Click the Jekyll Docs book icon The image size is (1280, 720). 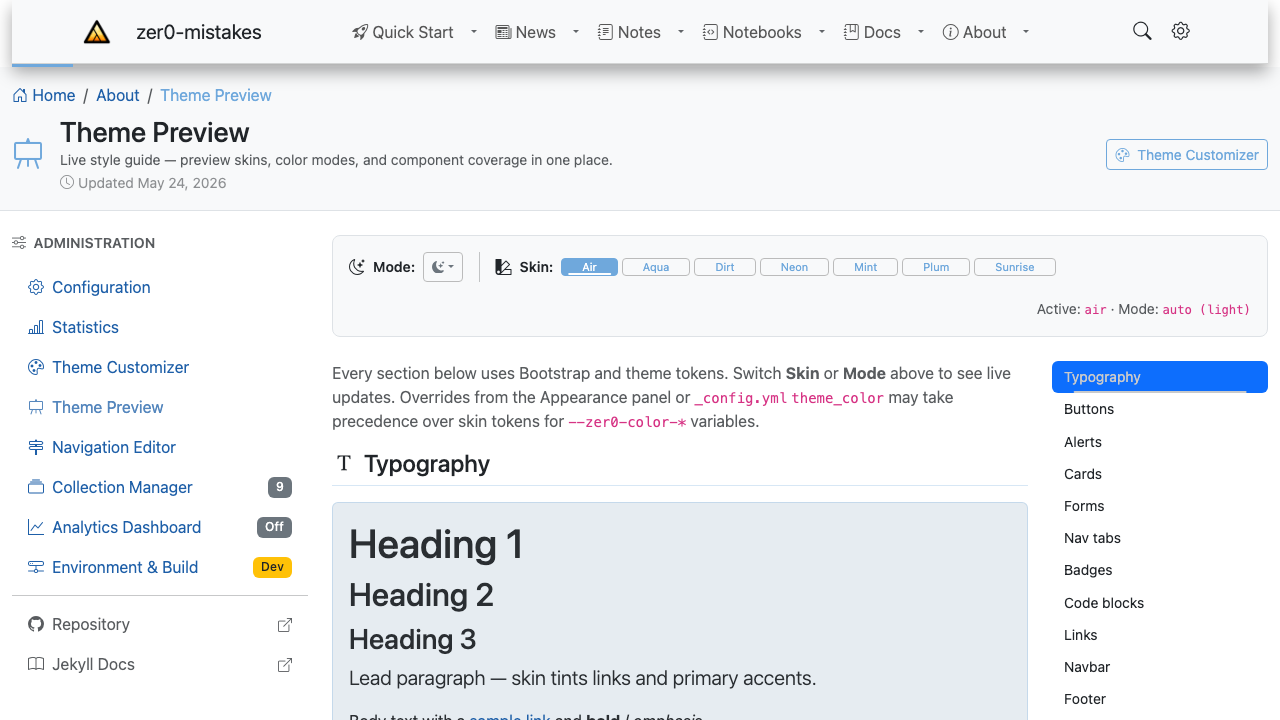tap(36, 664)
